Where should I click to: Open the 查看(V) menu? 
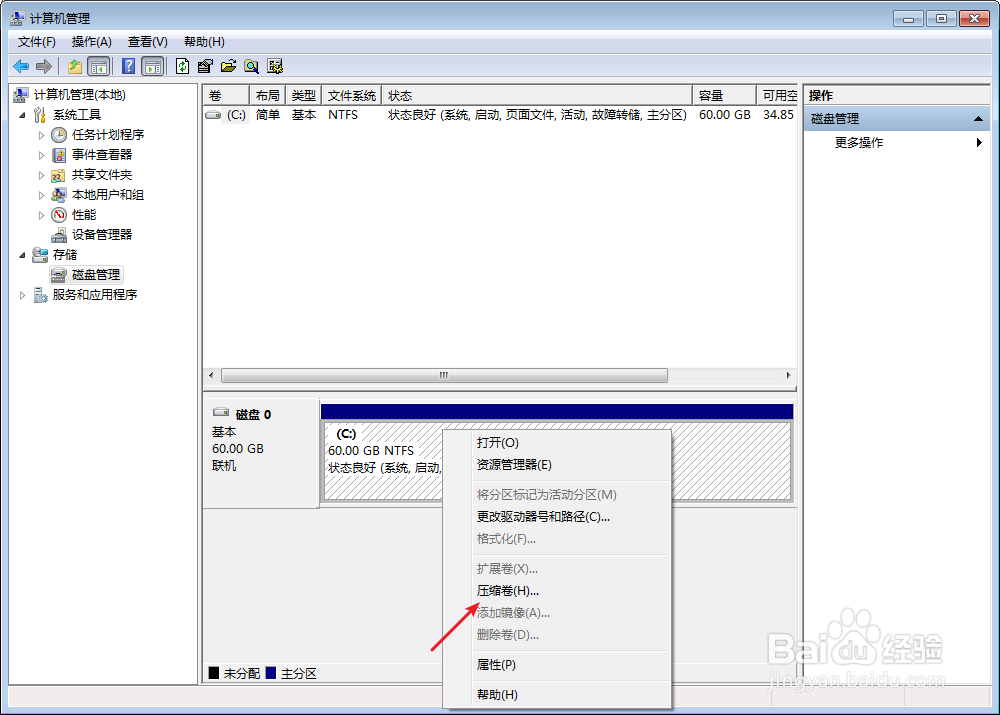(147, 42)
